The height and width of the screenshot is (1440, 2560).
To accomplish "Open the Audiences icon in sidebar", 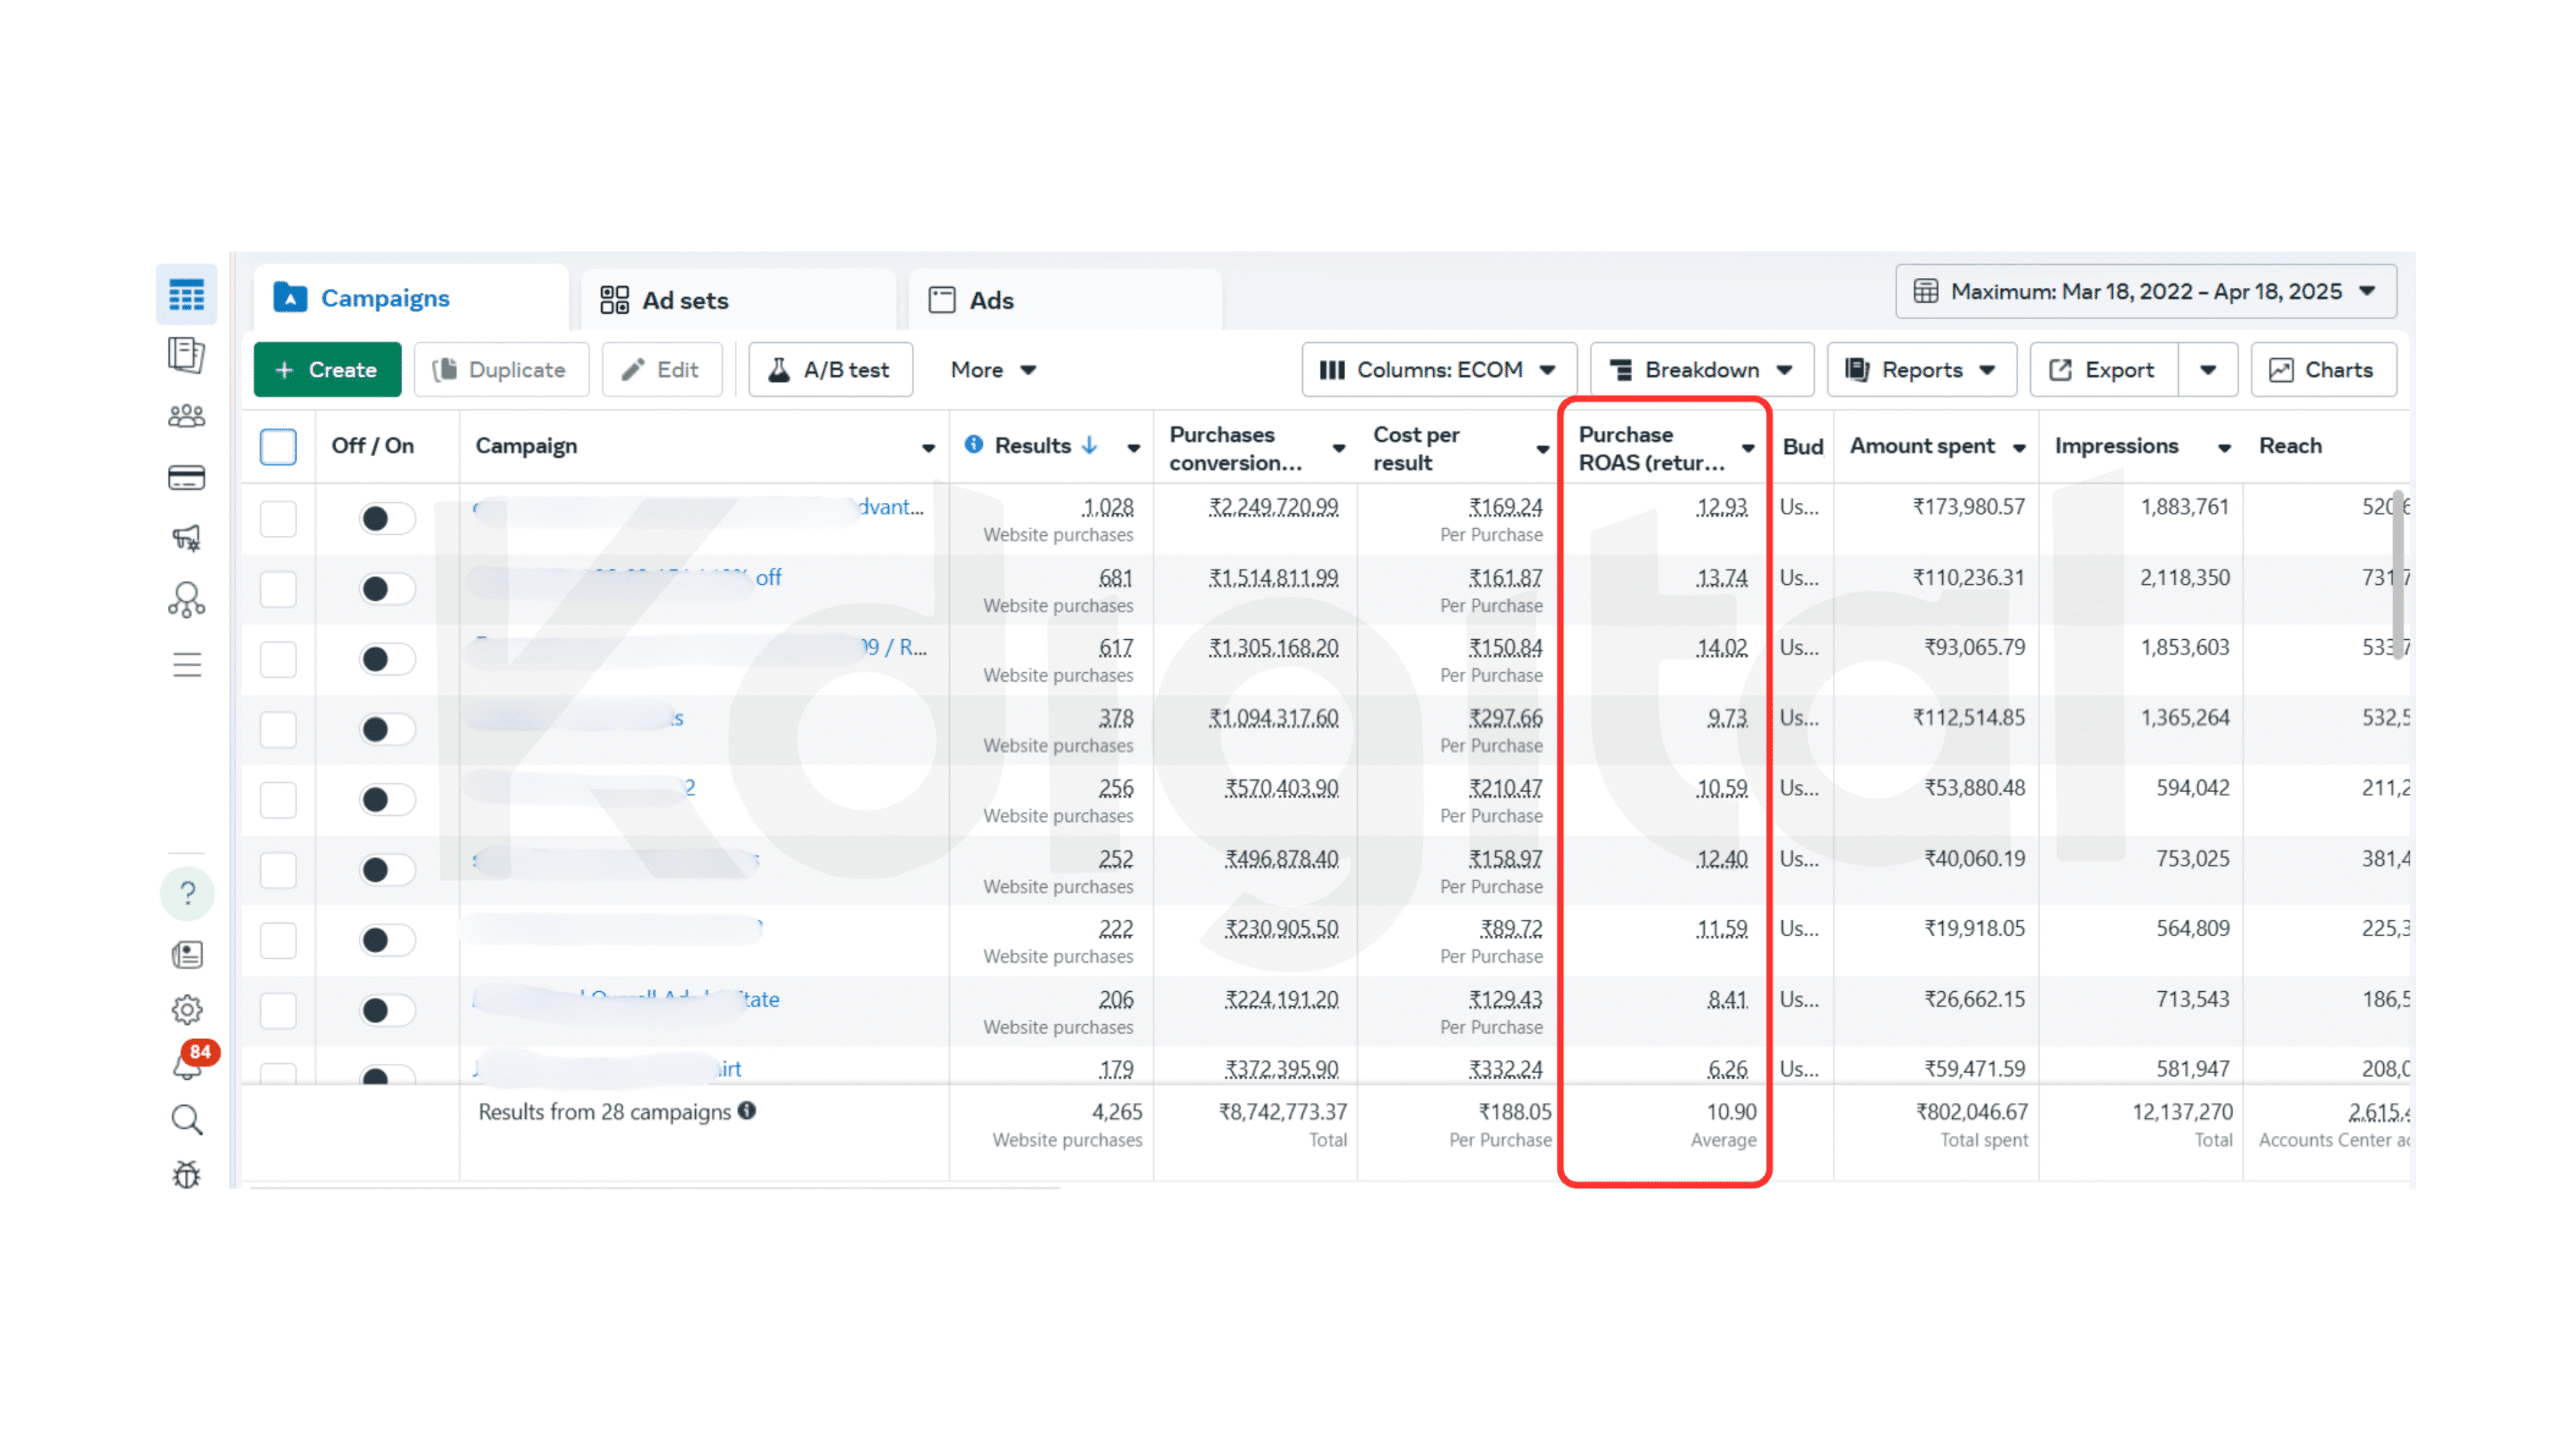I will pos(186,416).
